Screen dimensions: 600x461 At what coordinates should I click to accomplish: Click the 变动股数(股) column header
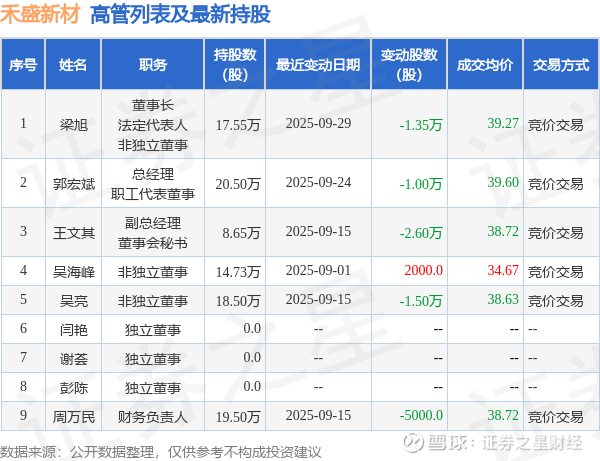point(409,64)
